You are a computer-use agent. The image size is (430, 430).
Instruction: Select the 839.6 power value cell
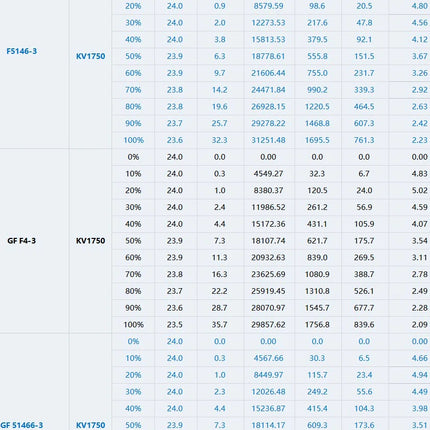pyautogui.click(x=364, y=325)
